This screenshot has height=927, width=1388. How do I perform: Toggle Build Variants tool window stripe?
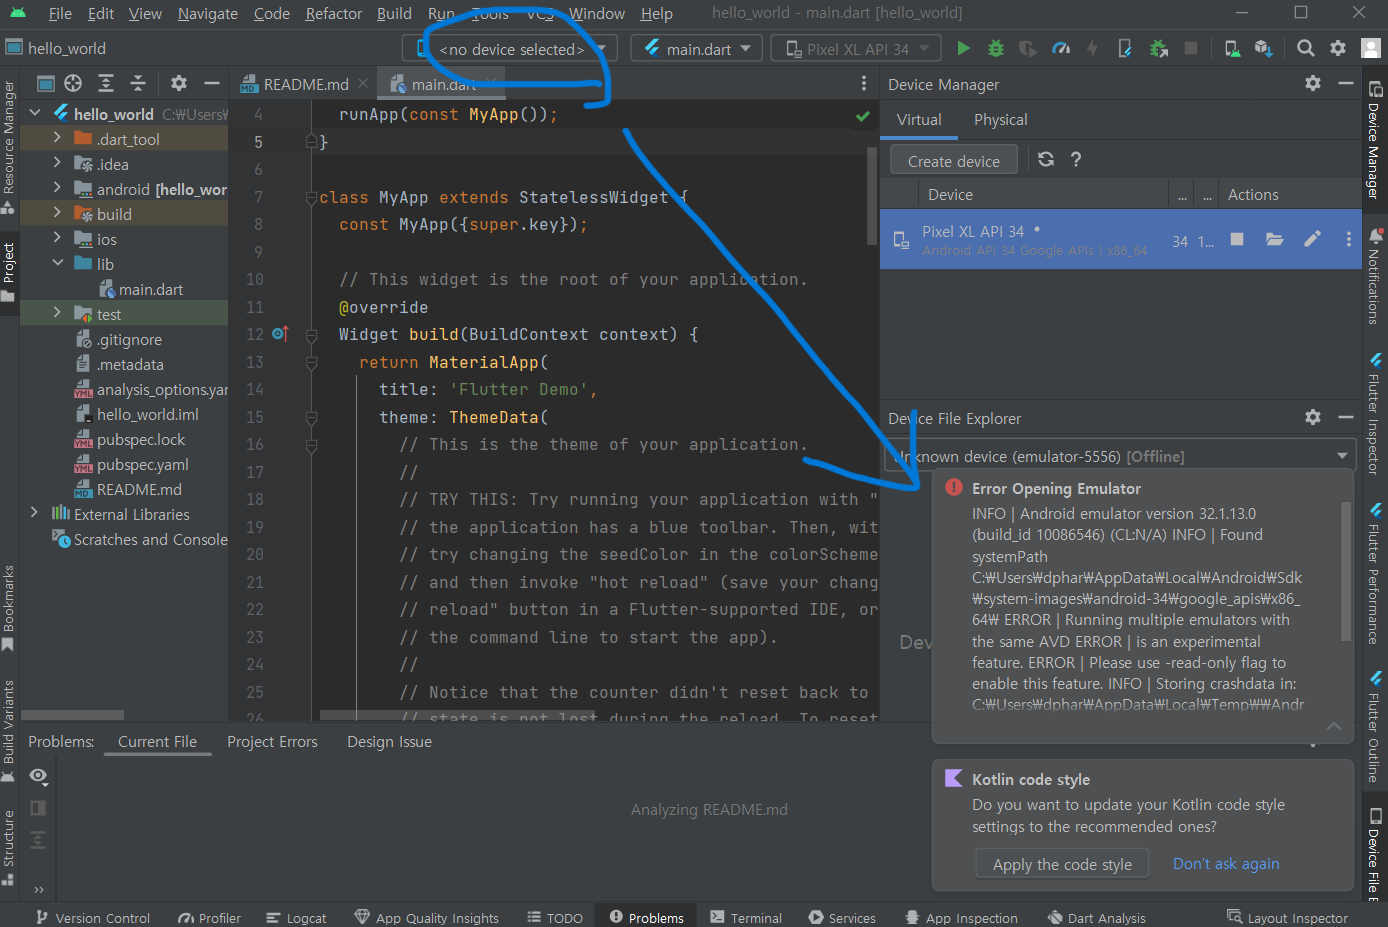pyautogui.click(x=9, y=731)
